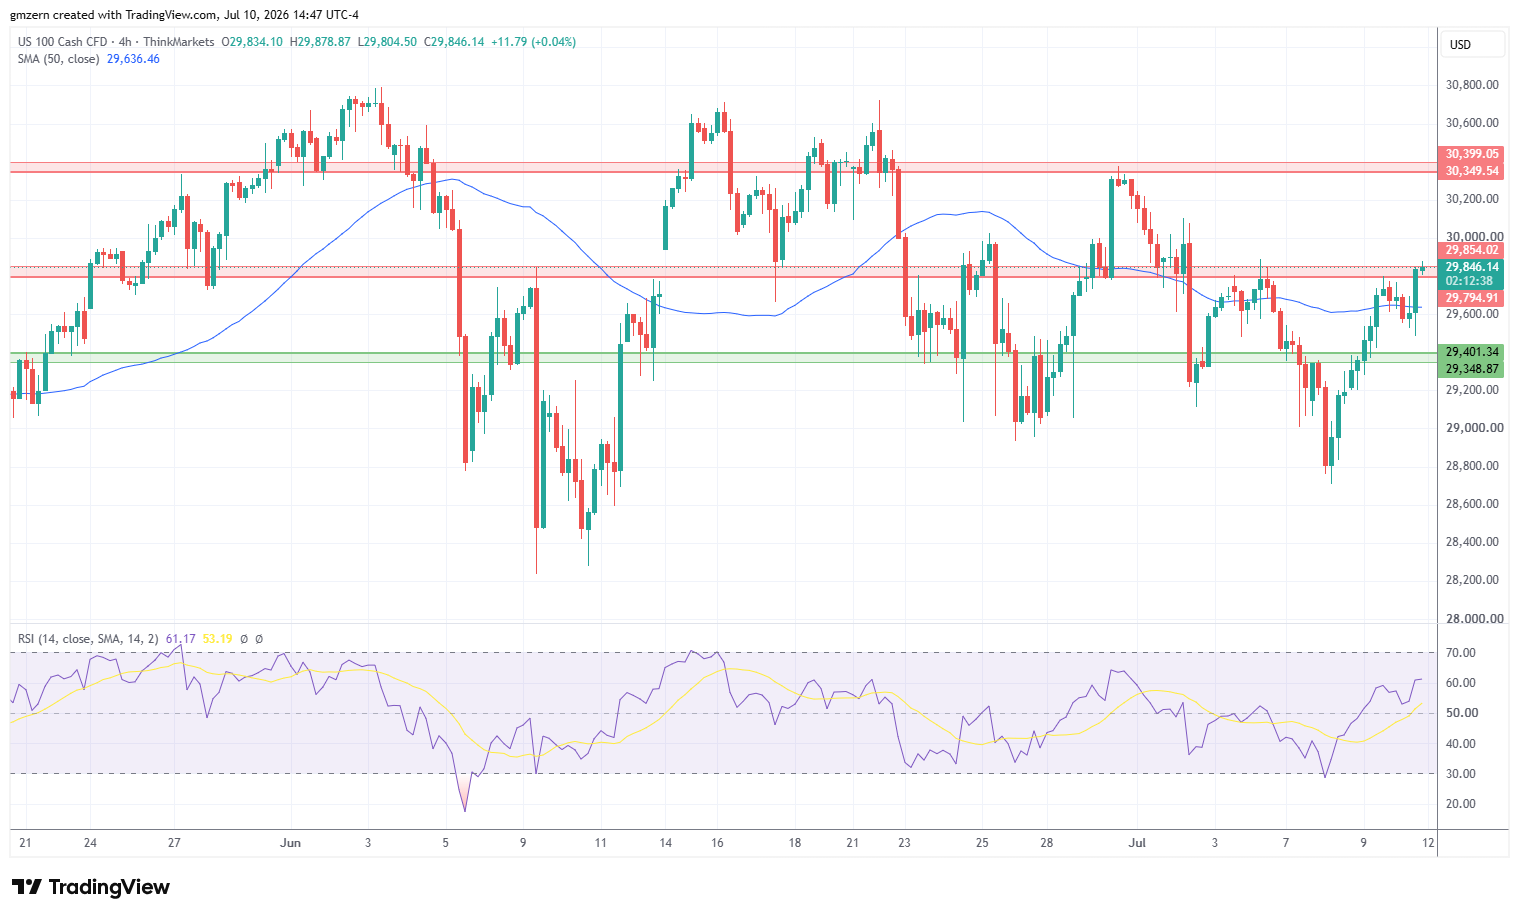
Task: Open the USD currency selector
Action: tap(1472, 45)
